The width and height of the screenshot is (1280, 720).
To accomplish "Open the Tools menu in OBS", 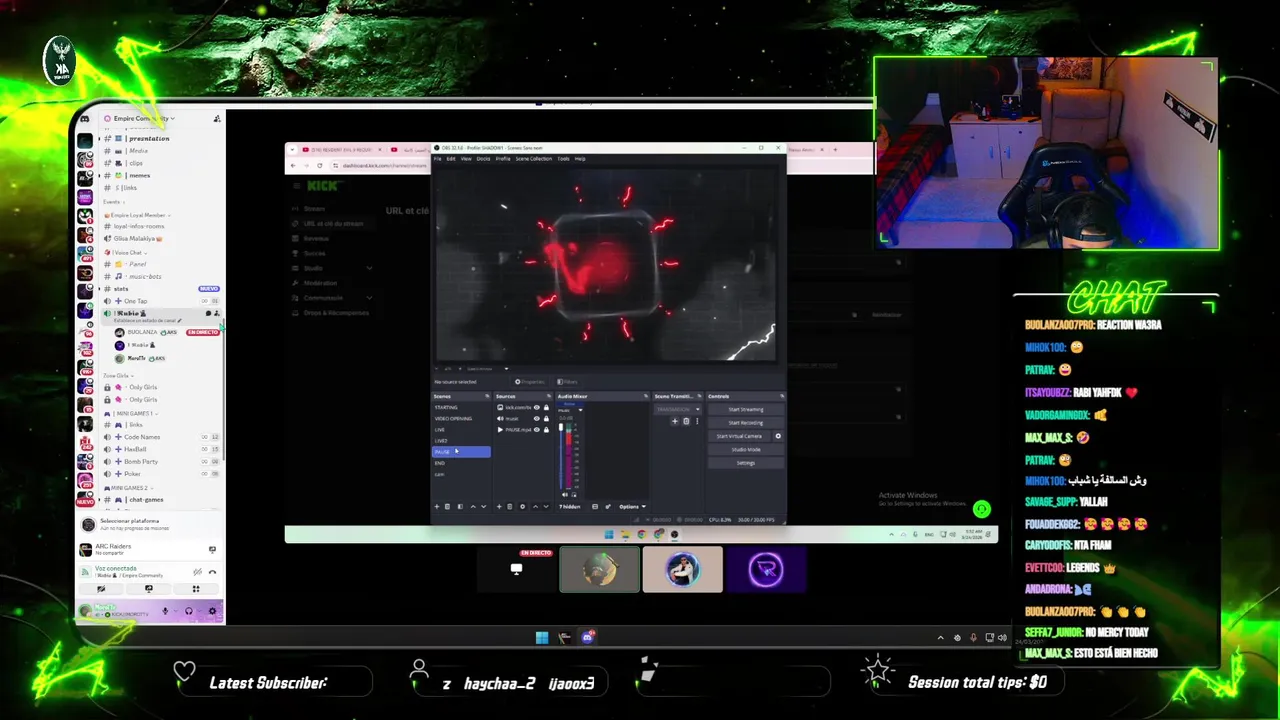I will point(563,158).
